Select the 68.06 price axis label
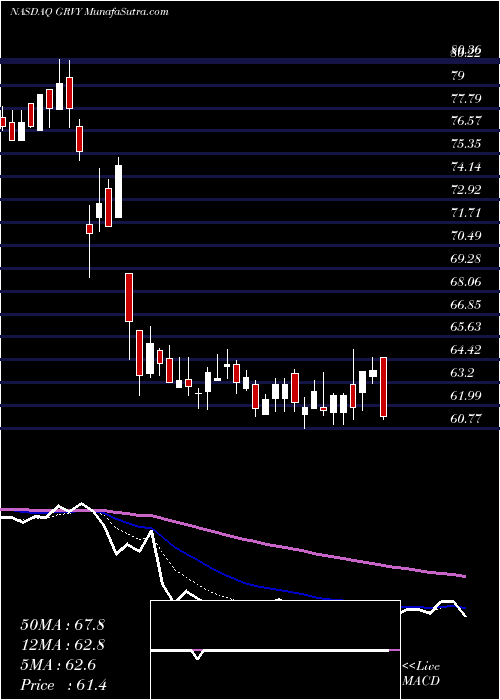500x700 pixels. point(467,281)
